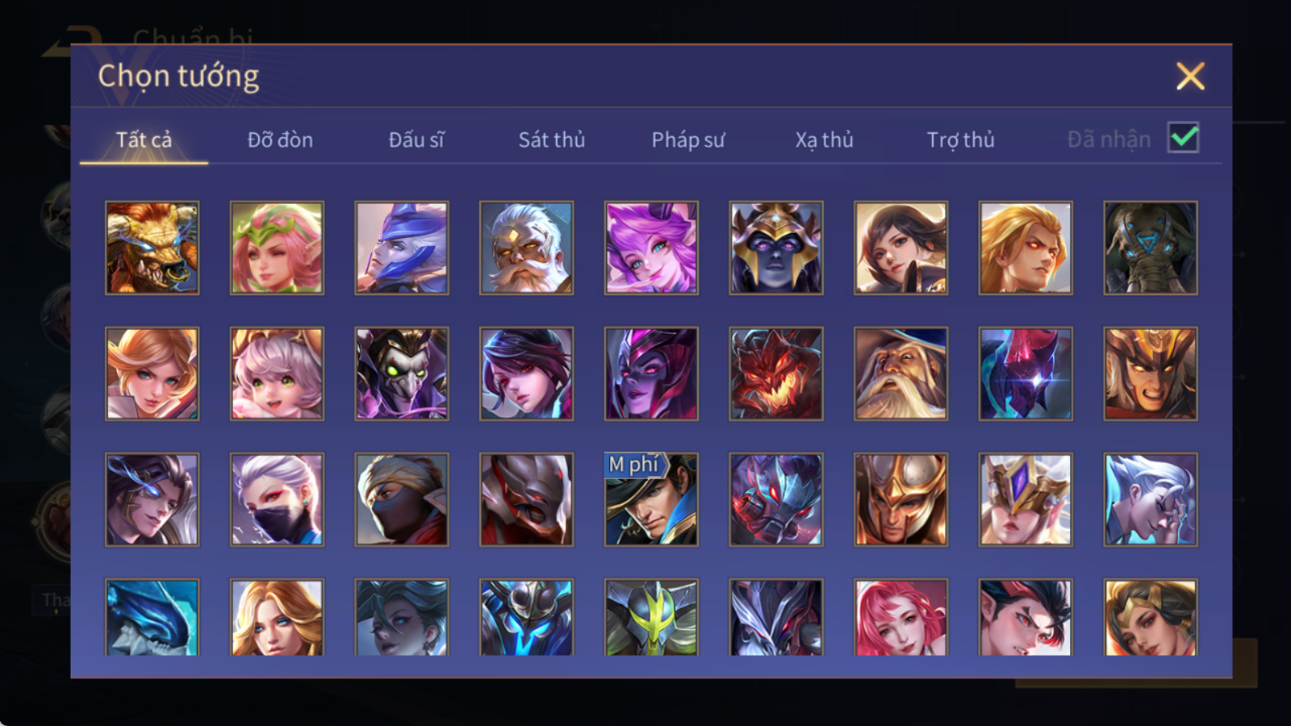Select the elephant-faced armored hero portrait
This screenshot has width=1291, height=726.
[1150, 248]
